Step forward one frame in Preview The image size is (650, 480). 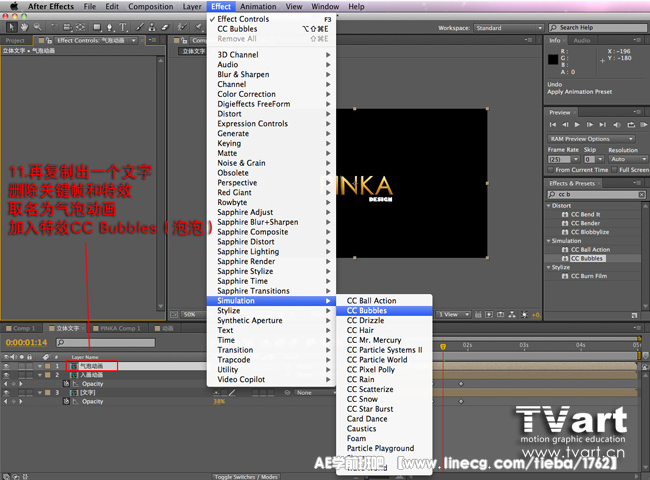pos(589,124)
